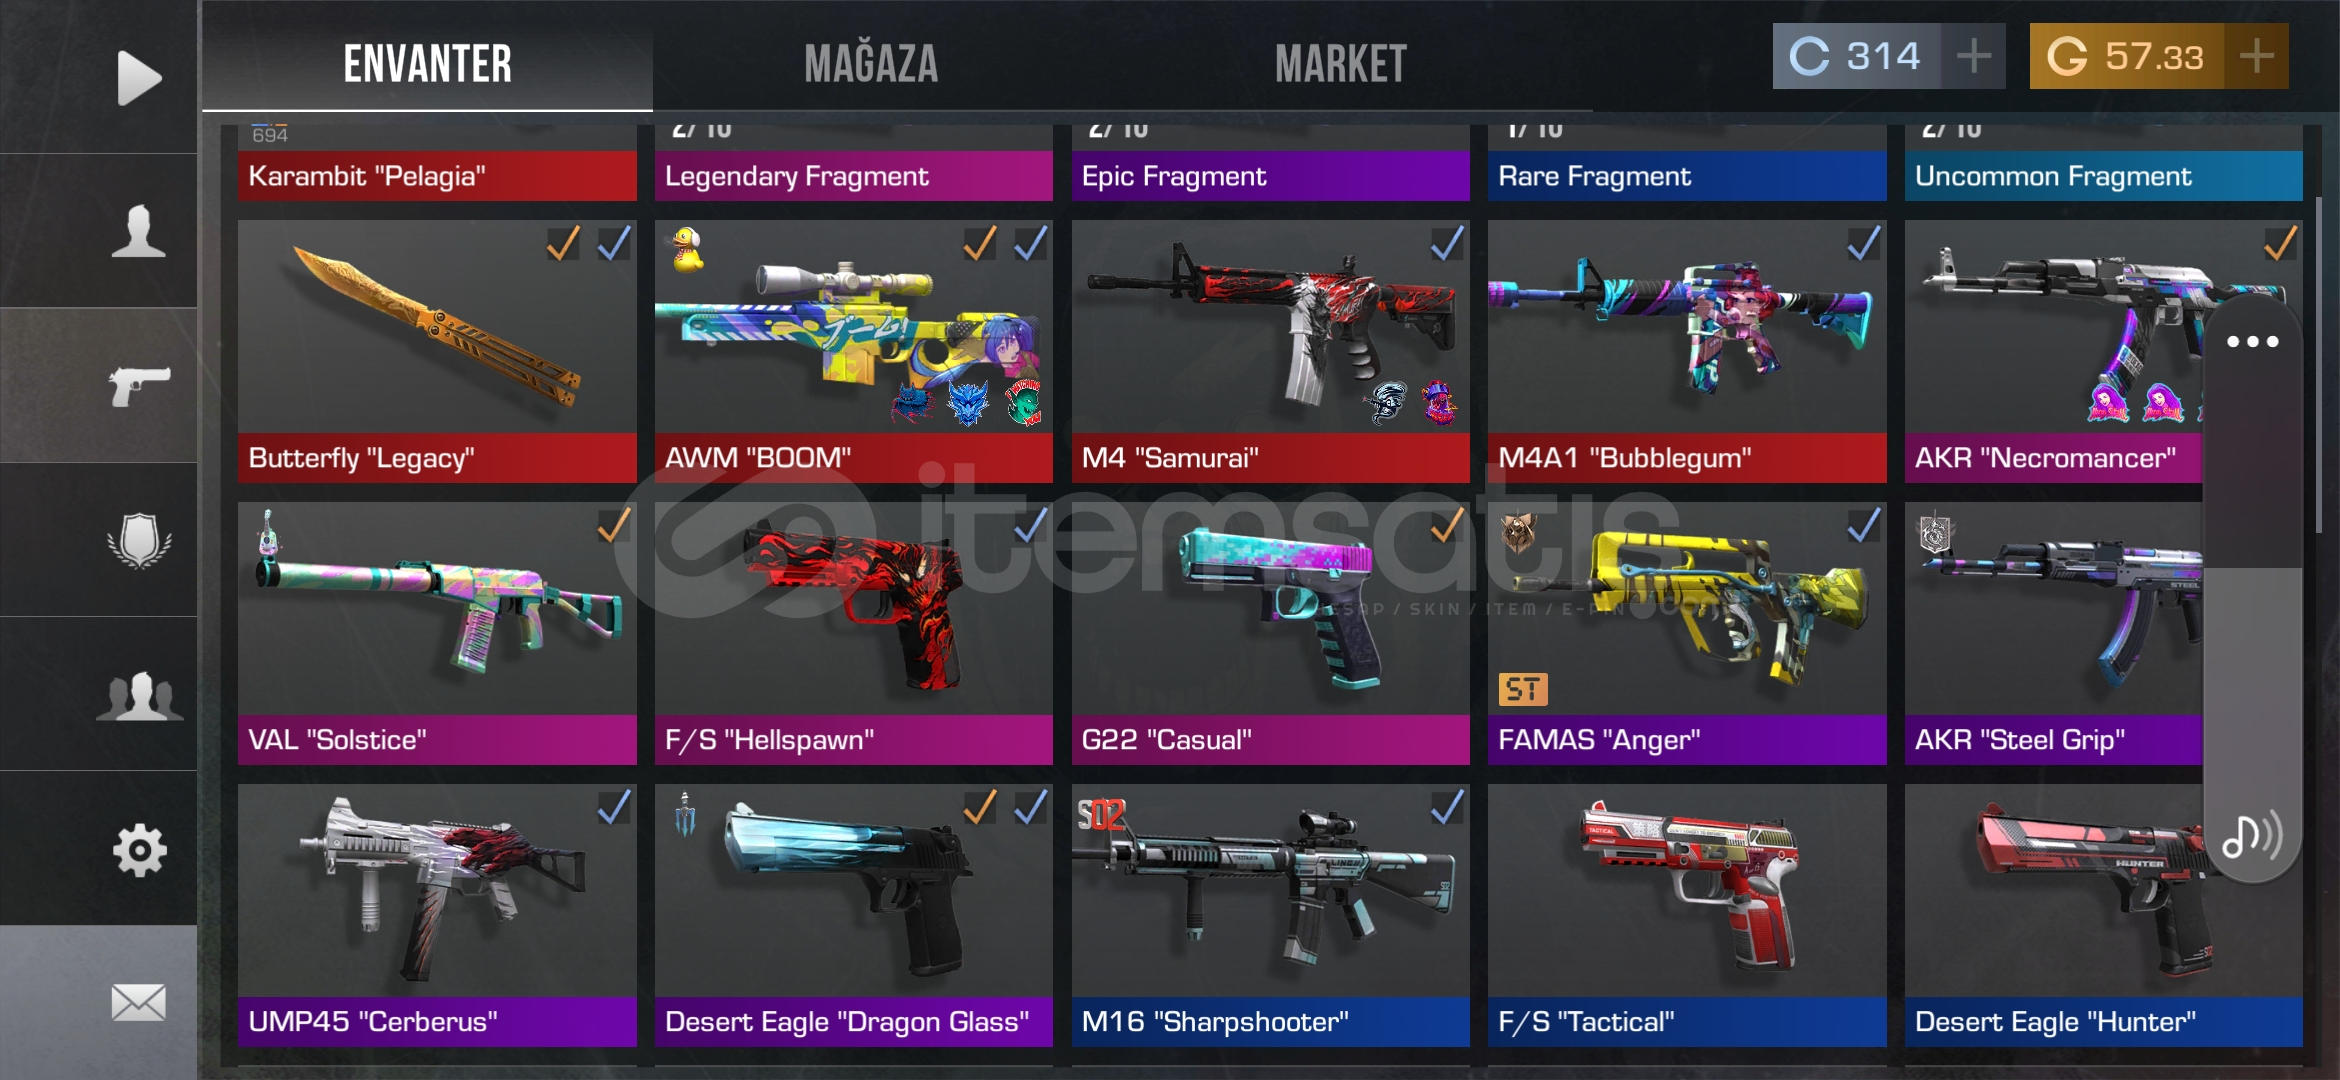Open the friends group icon

click(x=139, y=696)
